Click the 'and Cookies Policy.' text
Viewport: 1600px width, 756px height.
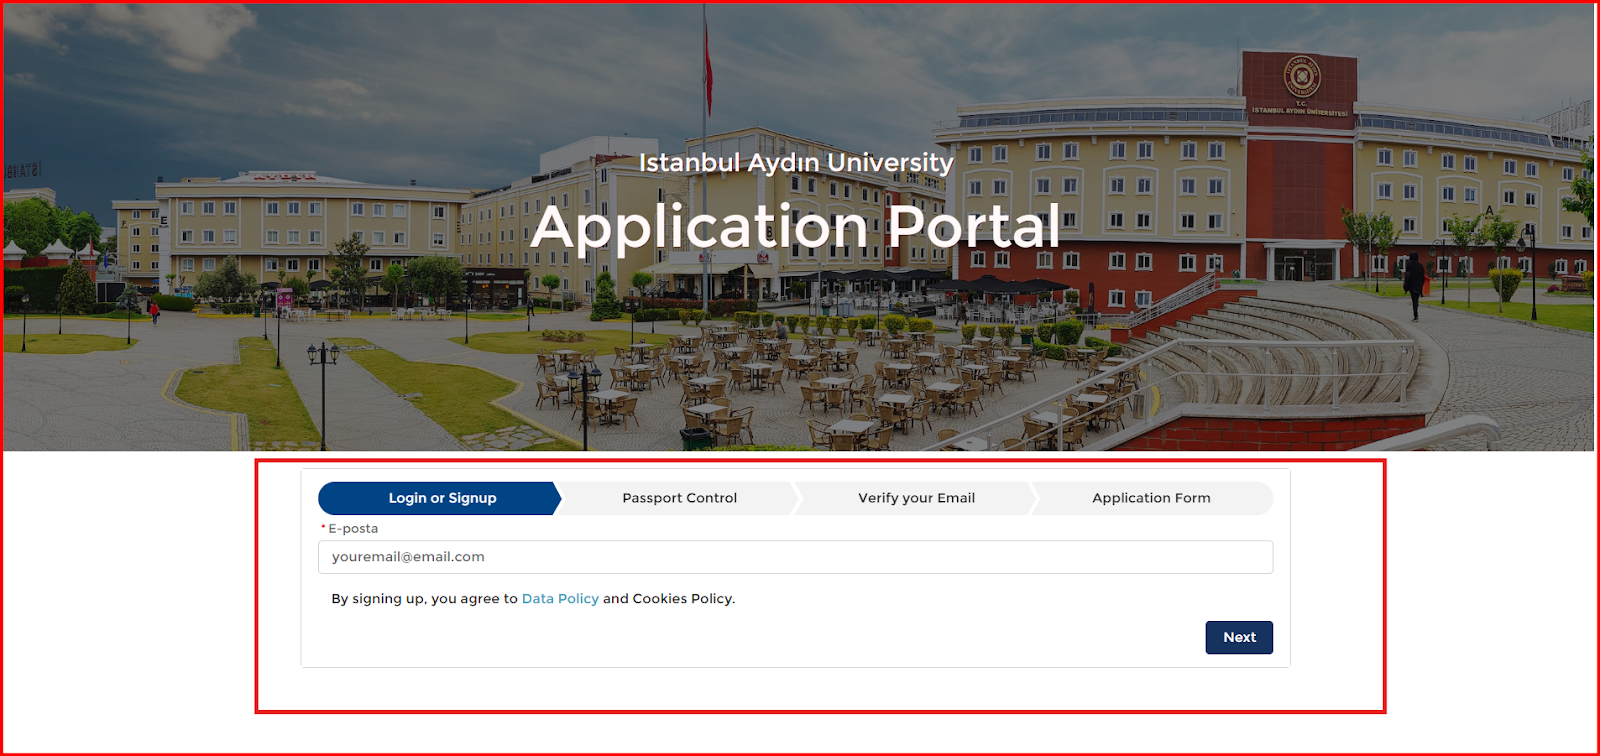pos(669,599)
